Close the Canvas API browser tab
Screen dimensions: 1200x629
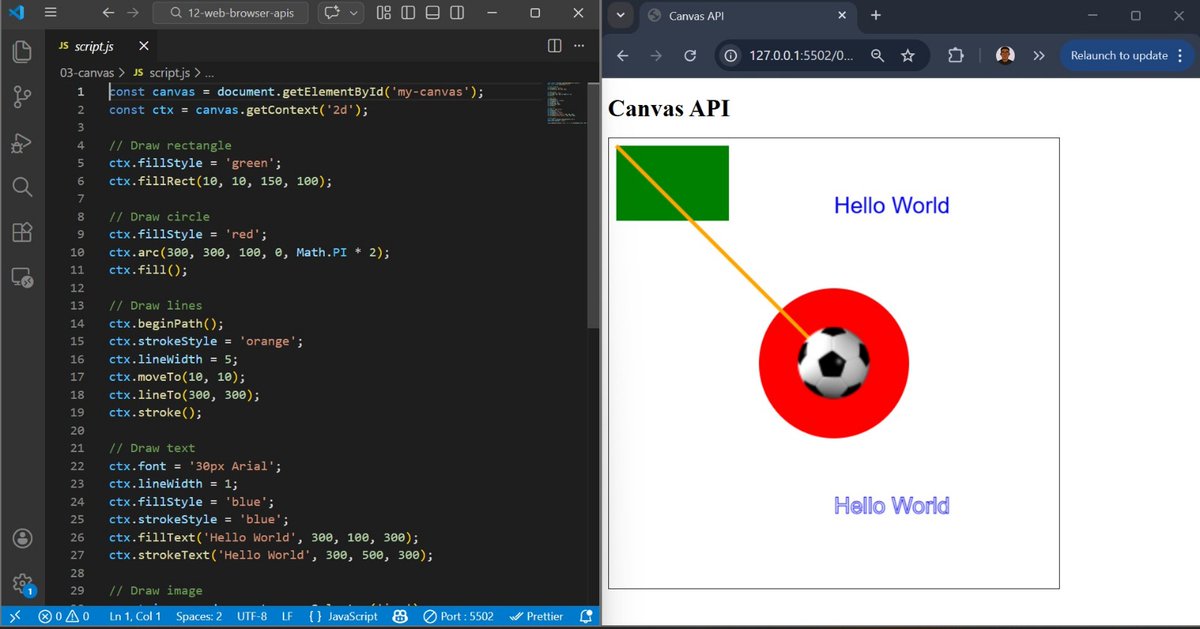pyautogui.click(x=841, y=16)
